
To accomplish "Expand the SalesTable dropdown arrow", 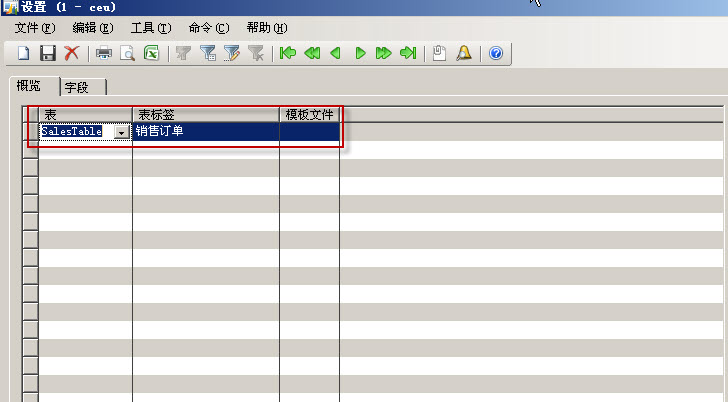I will coord(122,132).
